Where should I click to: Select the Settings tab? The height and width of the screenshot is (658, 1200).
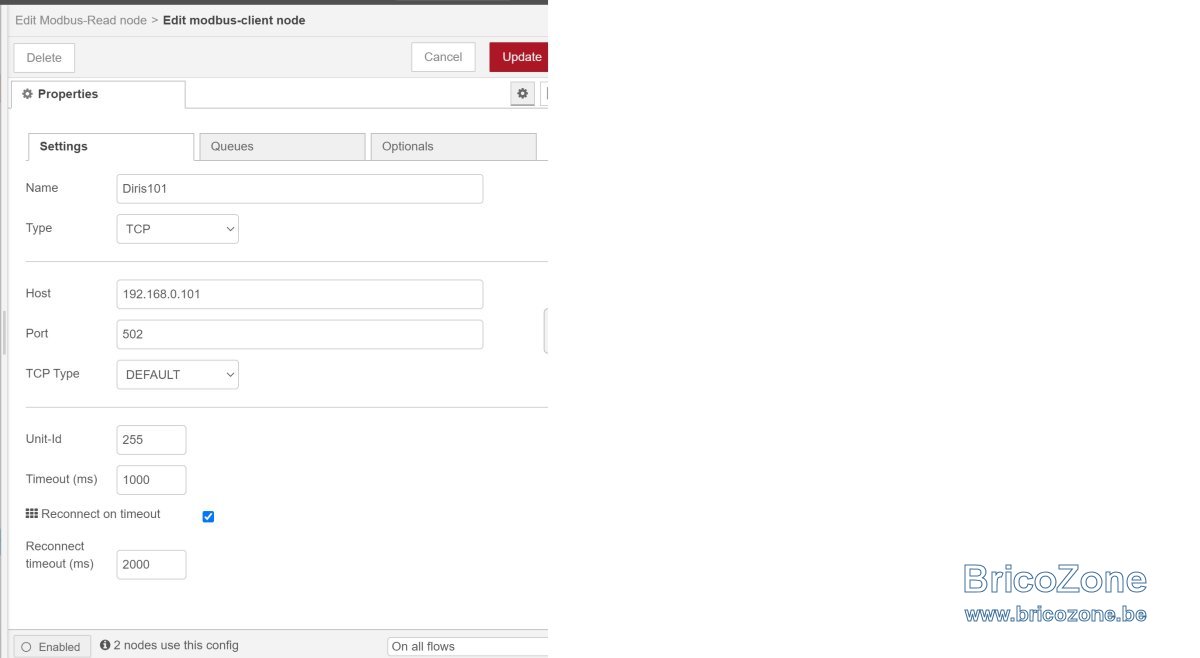(x=110, y=146)
